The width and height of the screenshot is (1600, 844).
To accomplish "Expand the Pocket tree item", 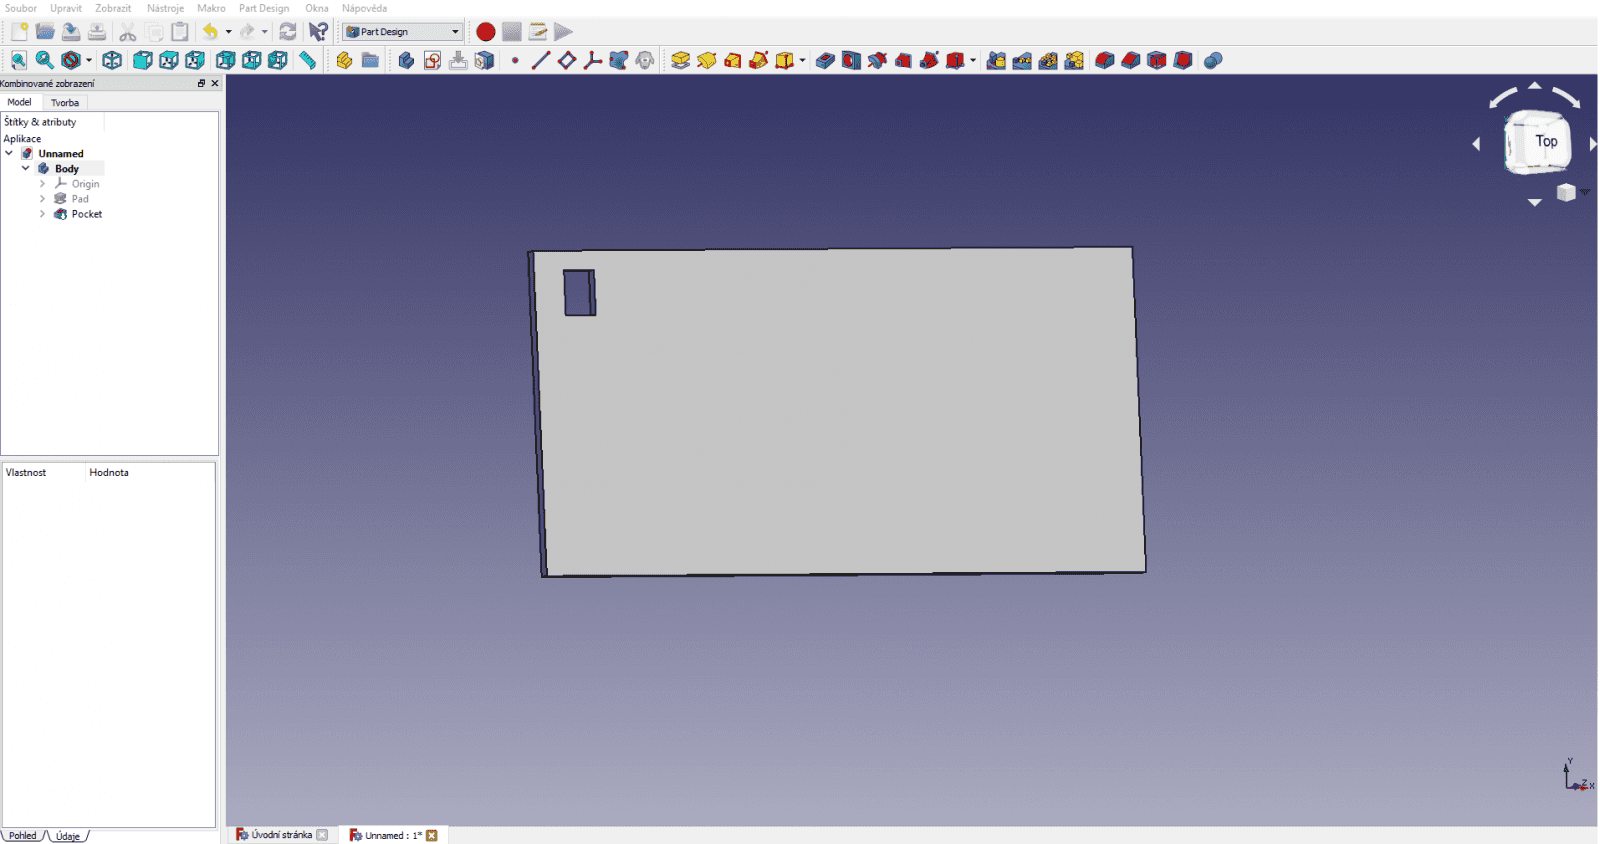I will click(42, 214).
